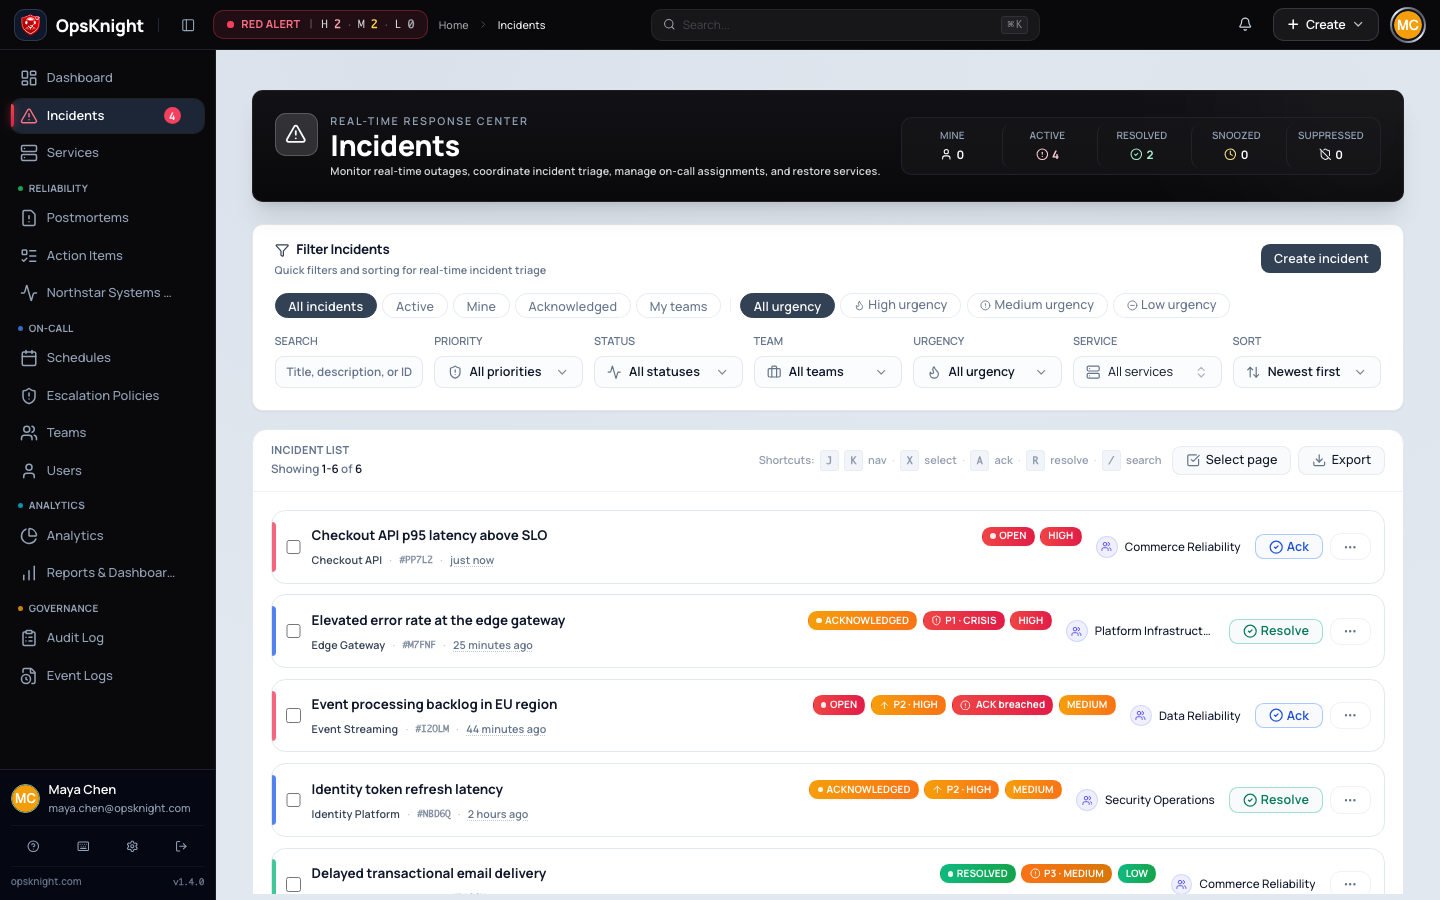Show keyboard shortcuts via the keyboard icon
Image resolution: width=1440 pixels, height=900 pixels.
tap(83, 846)
